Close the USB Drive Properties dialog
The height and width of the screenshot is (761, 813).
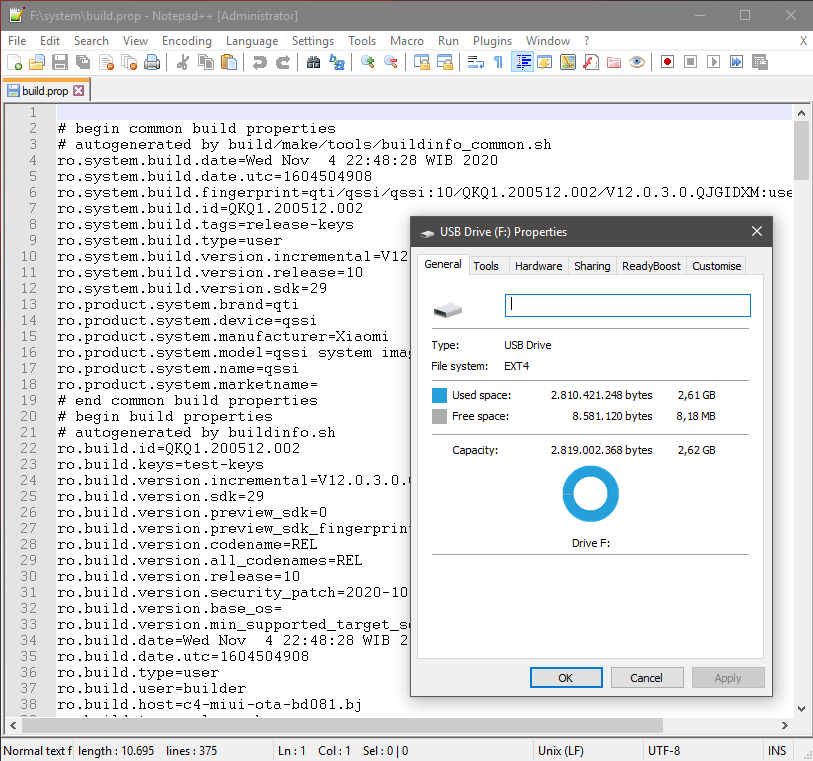[x=757, y=231]
